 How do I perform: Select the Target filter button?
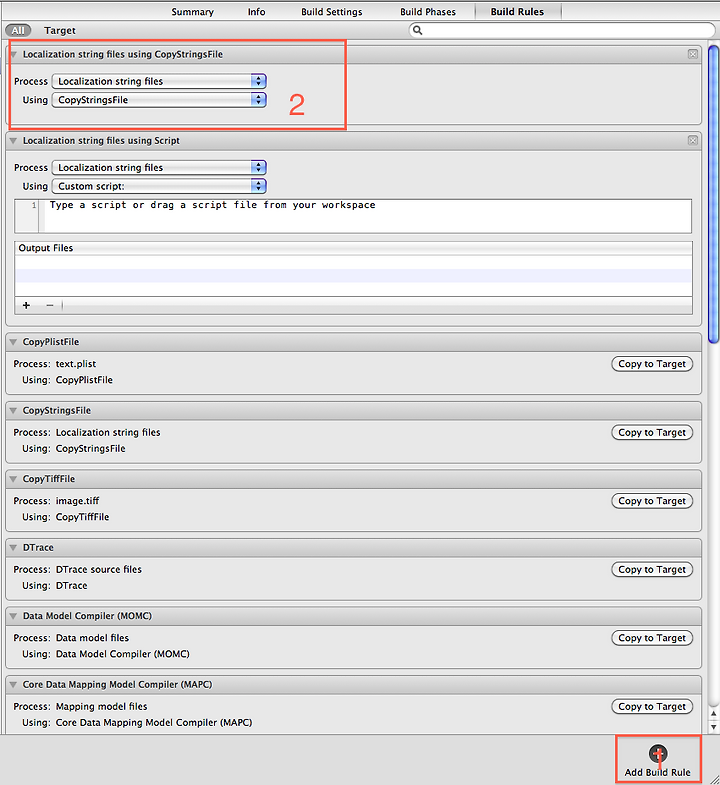click(x=60, y=31)
